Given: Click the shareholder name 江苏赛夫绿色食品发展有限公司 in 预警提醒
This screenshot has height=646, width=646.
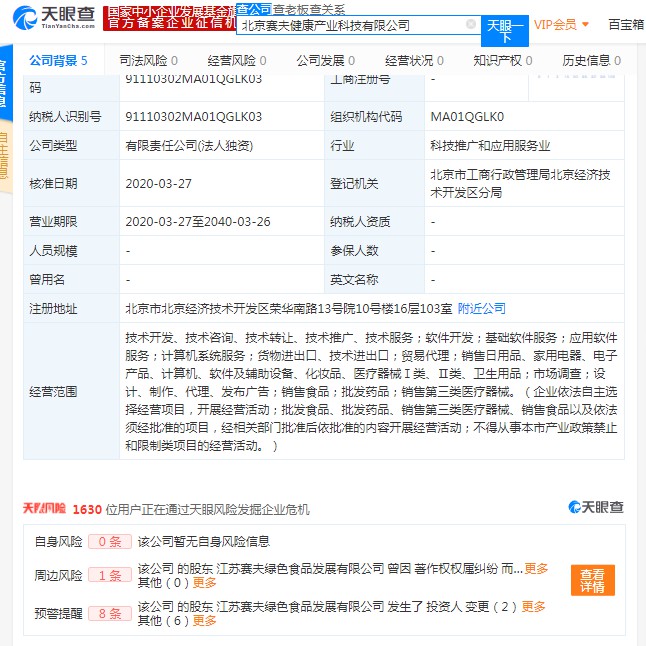Looking at the screenshot, I should click(x=300, y=606).
